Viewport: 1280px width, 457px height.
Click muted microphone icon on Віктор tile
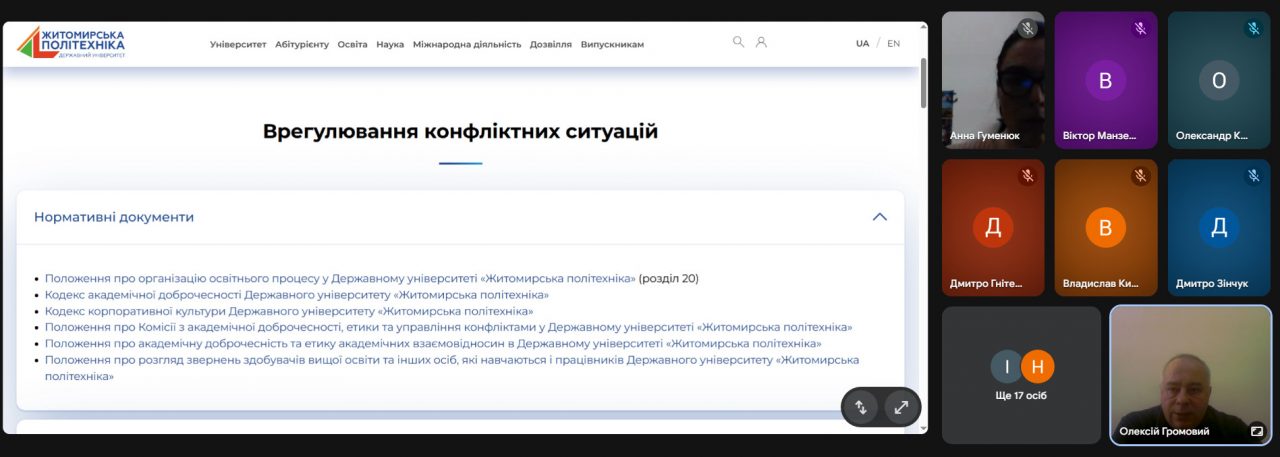1140,29
